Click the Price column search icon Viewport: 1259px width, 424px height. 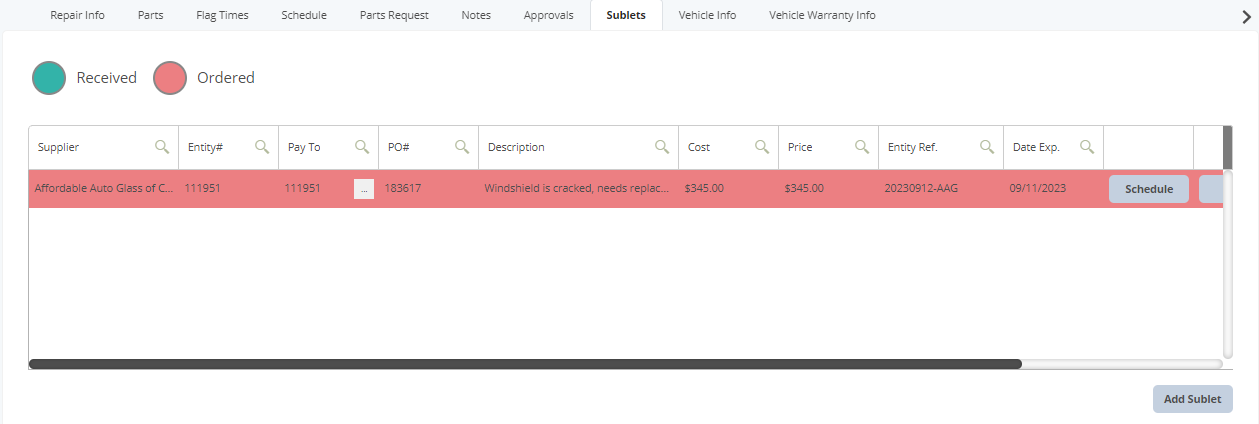point(862,147)
